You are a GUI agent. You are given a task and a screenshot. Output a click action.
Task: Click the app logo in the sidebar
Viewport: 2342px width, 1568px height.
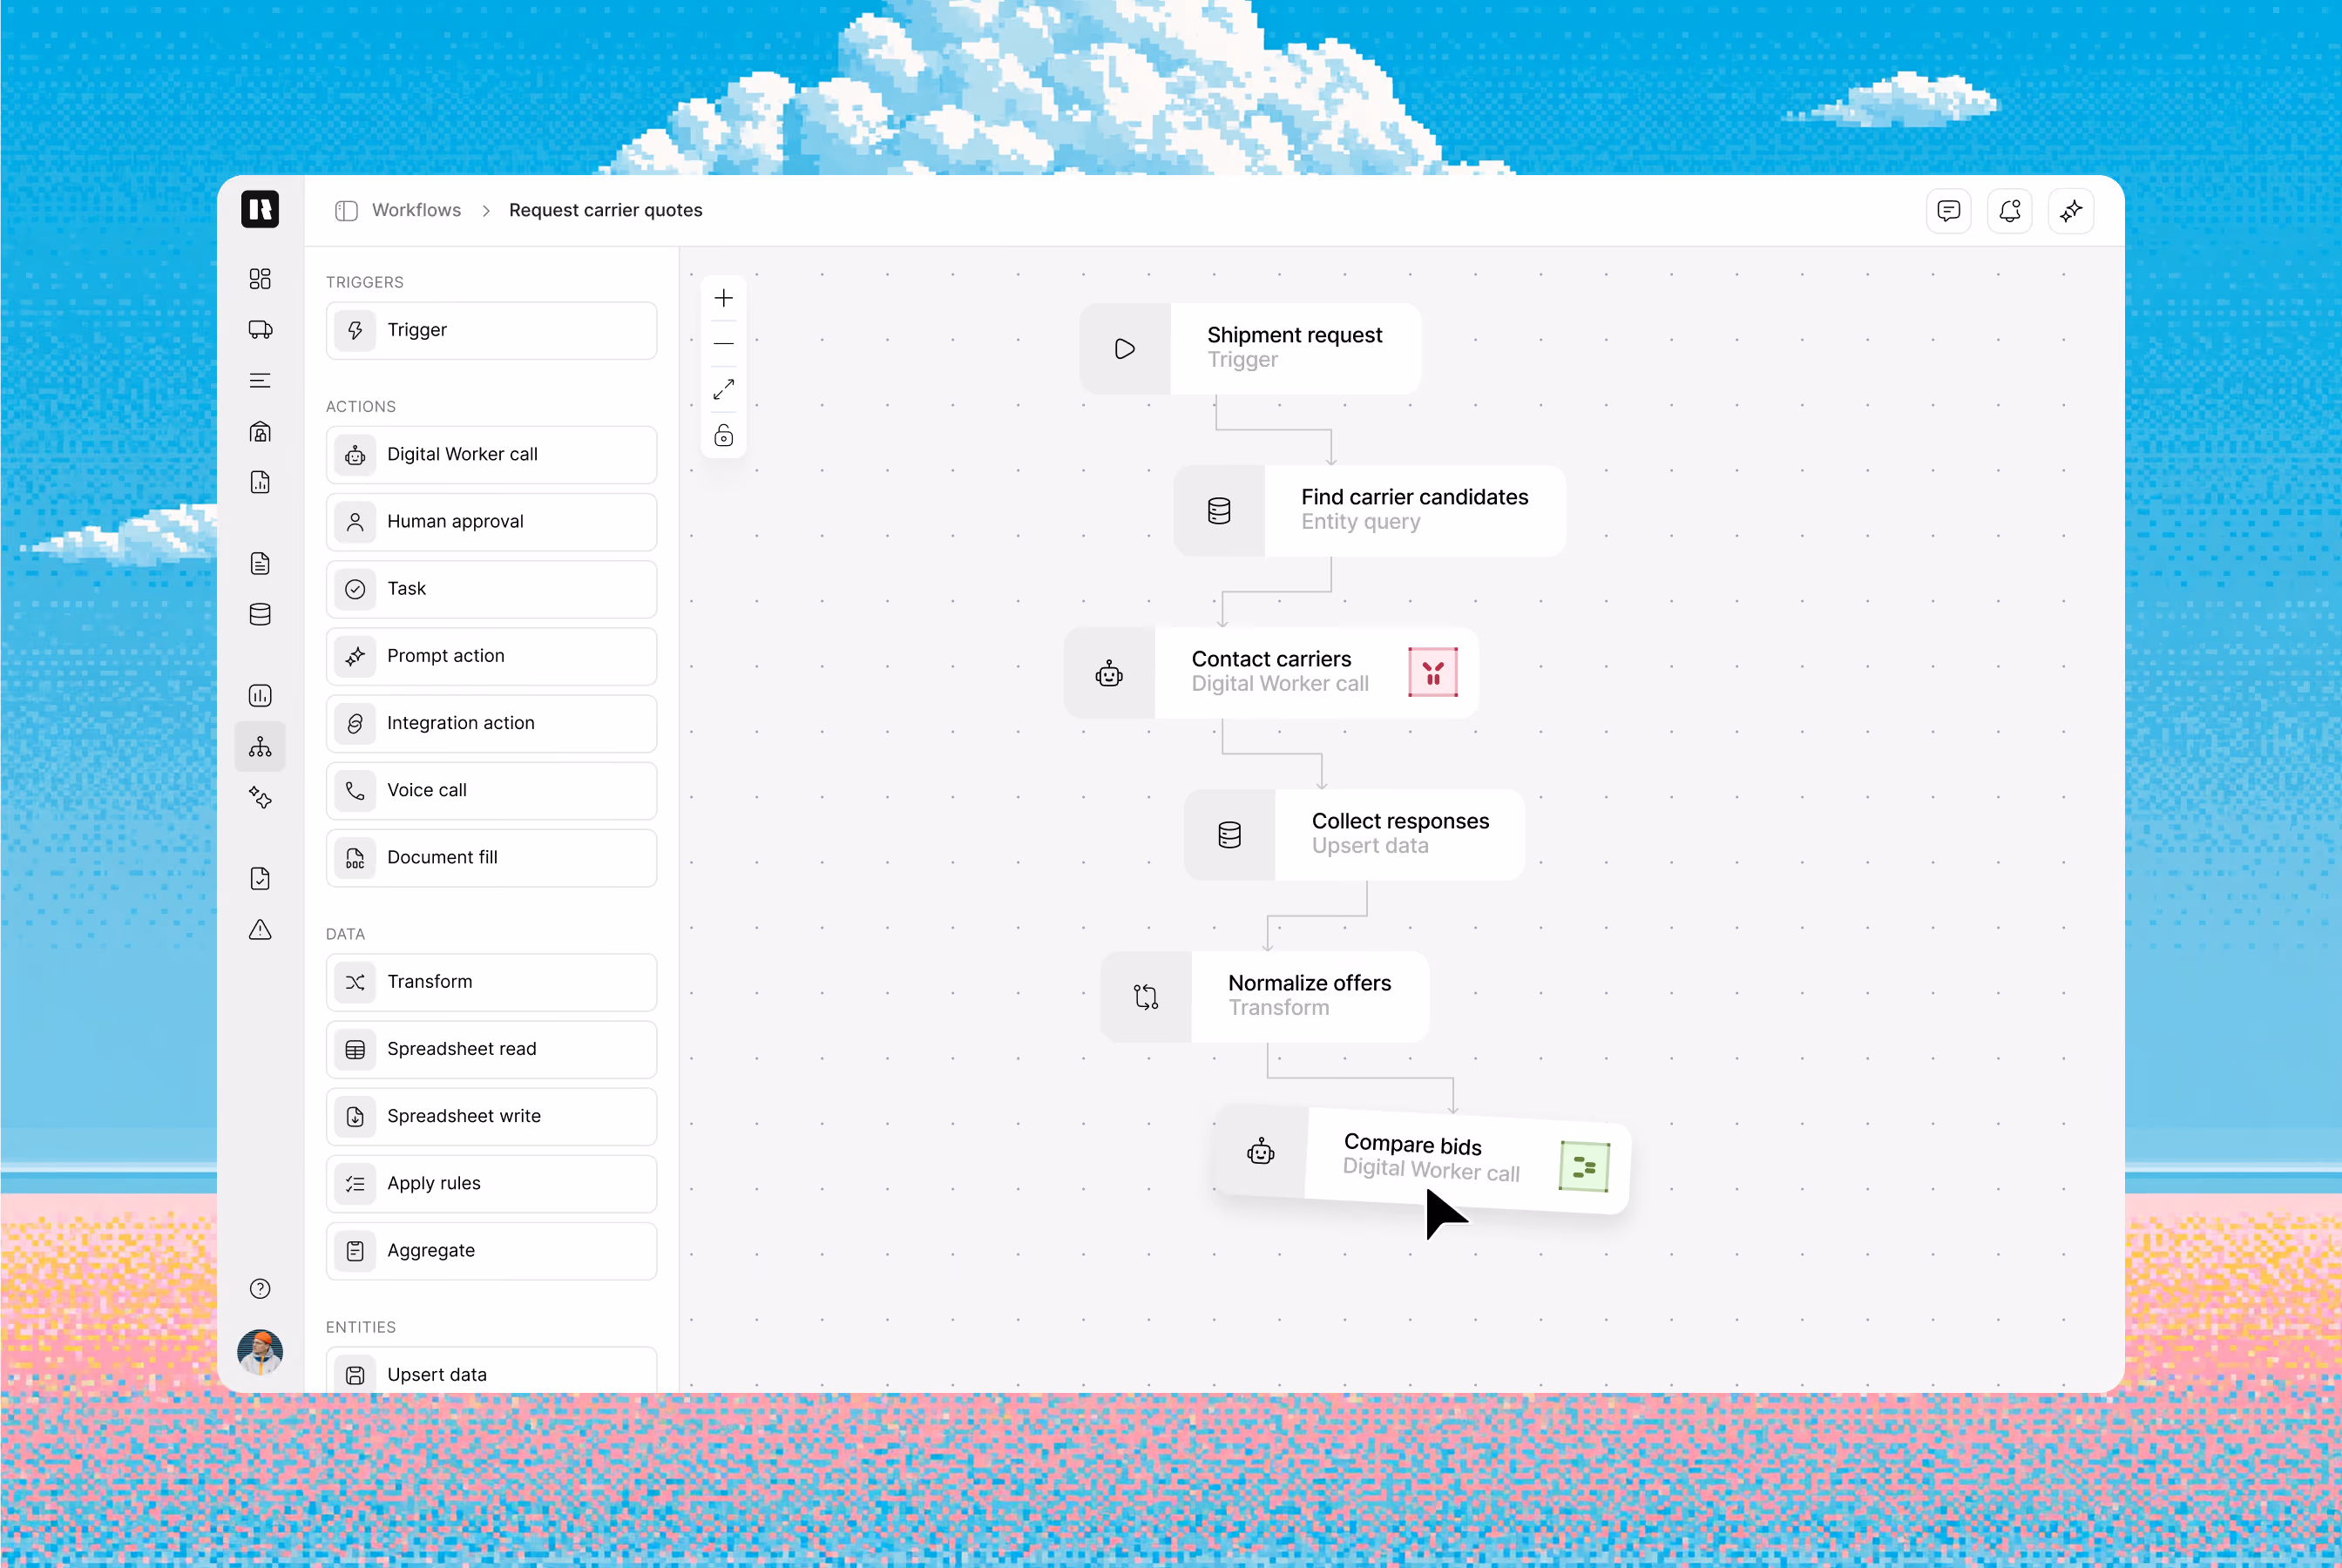(x=260, y=209)
